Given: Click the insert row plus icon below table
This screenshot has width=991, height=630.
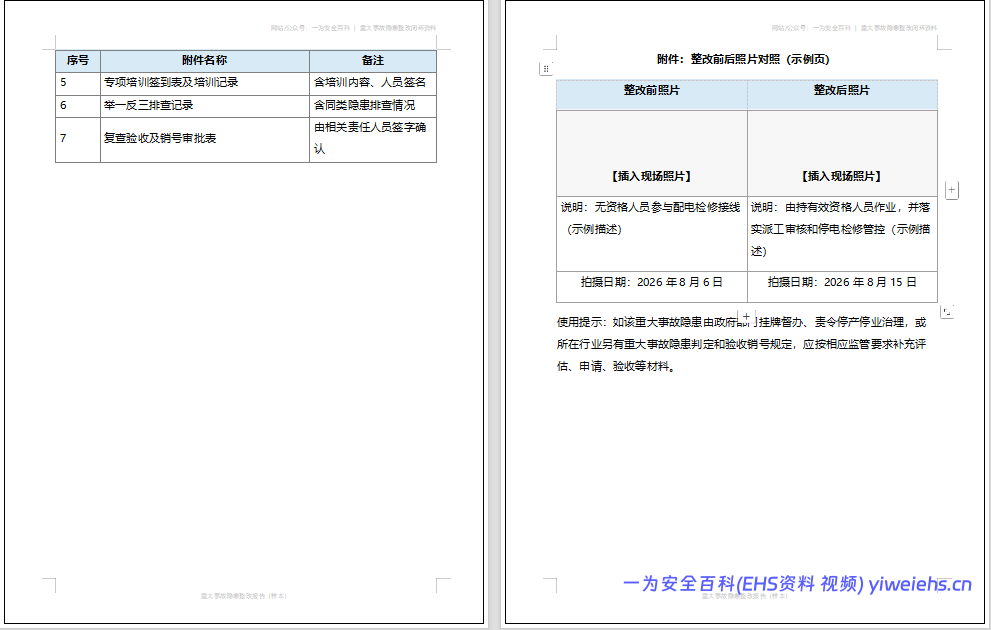Looking at the screenshot, I should tap(746, 317).
